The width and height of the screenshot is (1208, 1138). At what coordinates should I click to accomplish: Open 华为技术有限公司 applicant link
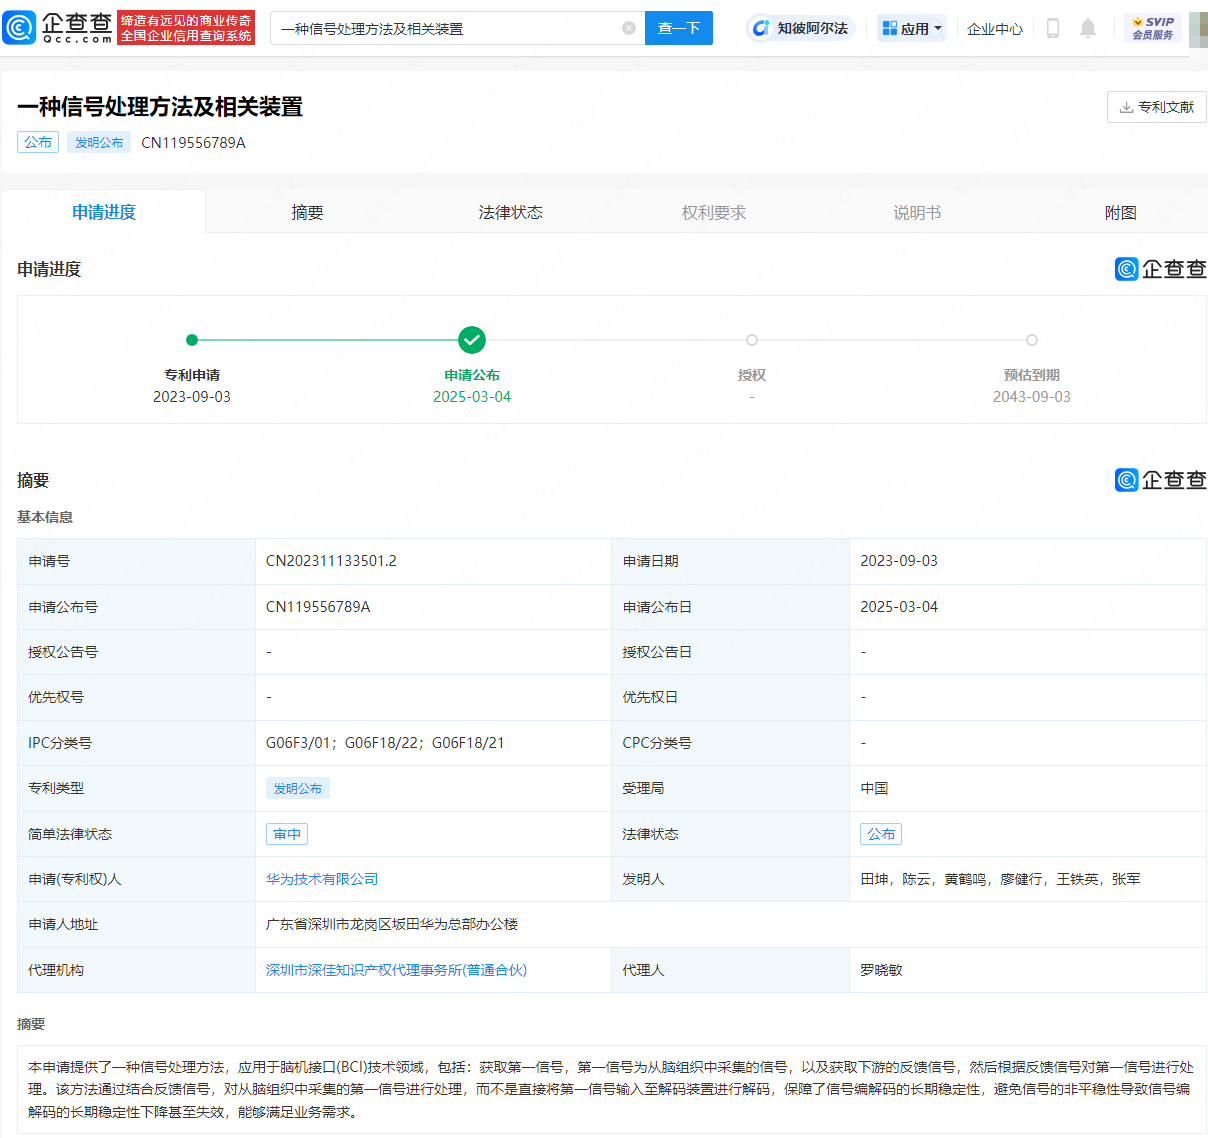(322, 879)
